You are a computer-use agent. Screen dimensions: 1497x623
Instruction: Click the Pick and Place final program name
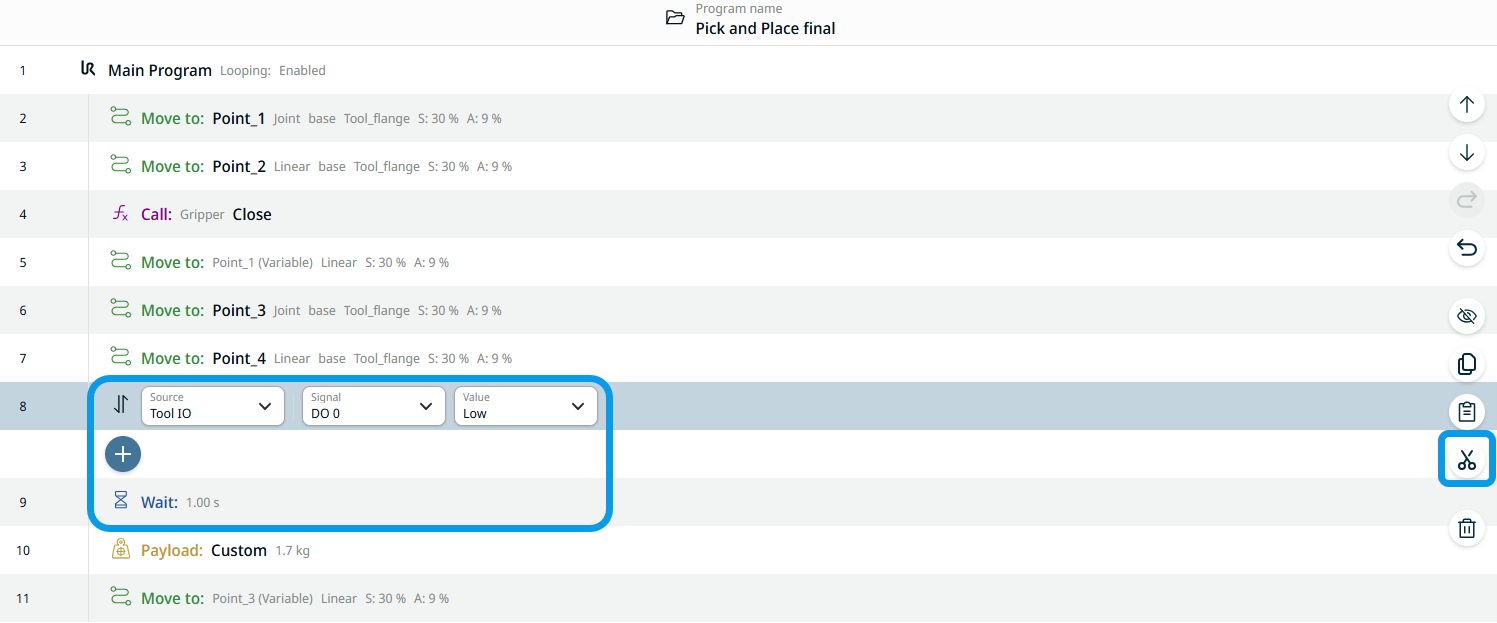pos(765,28)
